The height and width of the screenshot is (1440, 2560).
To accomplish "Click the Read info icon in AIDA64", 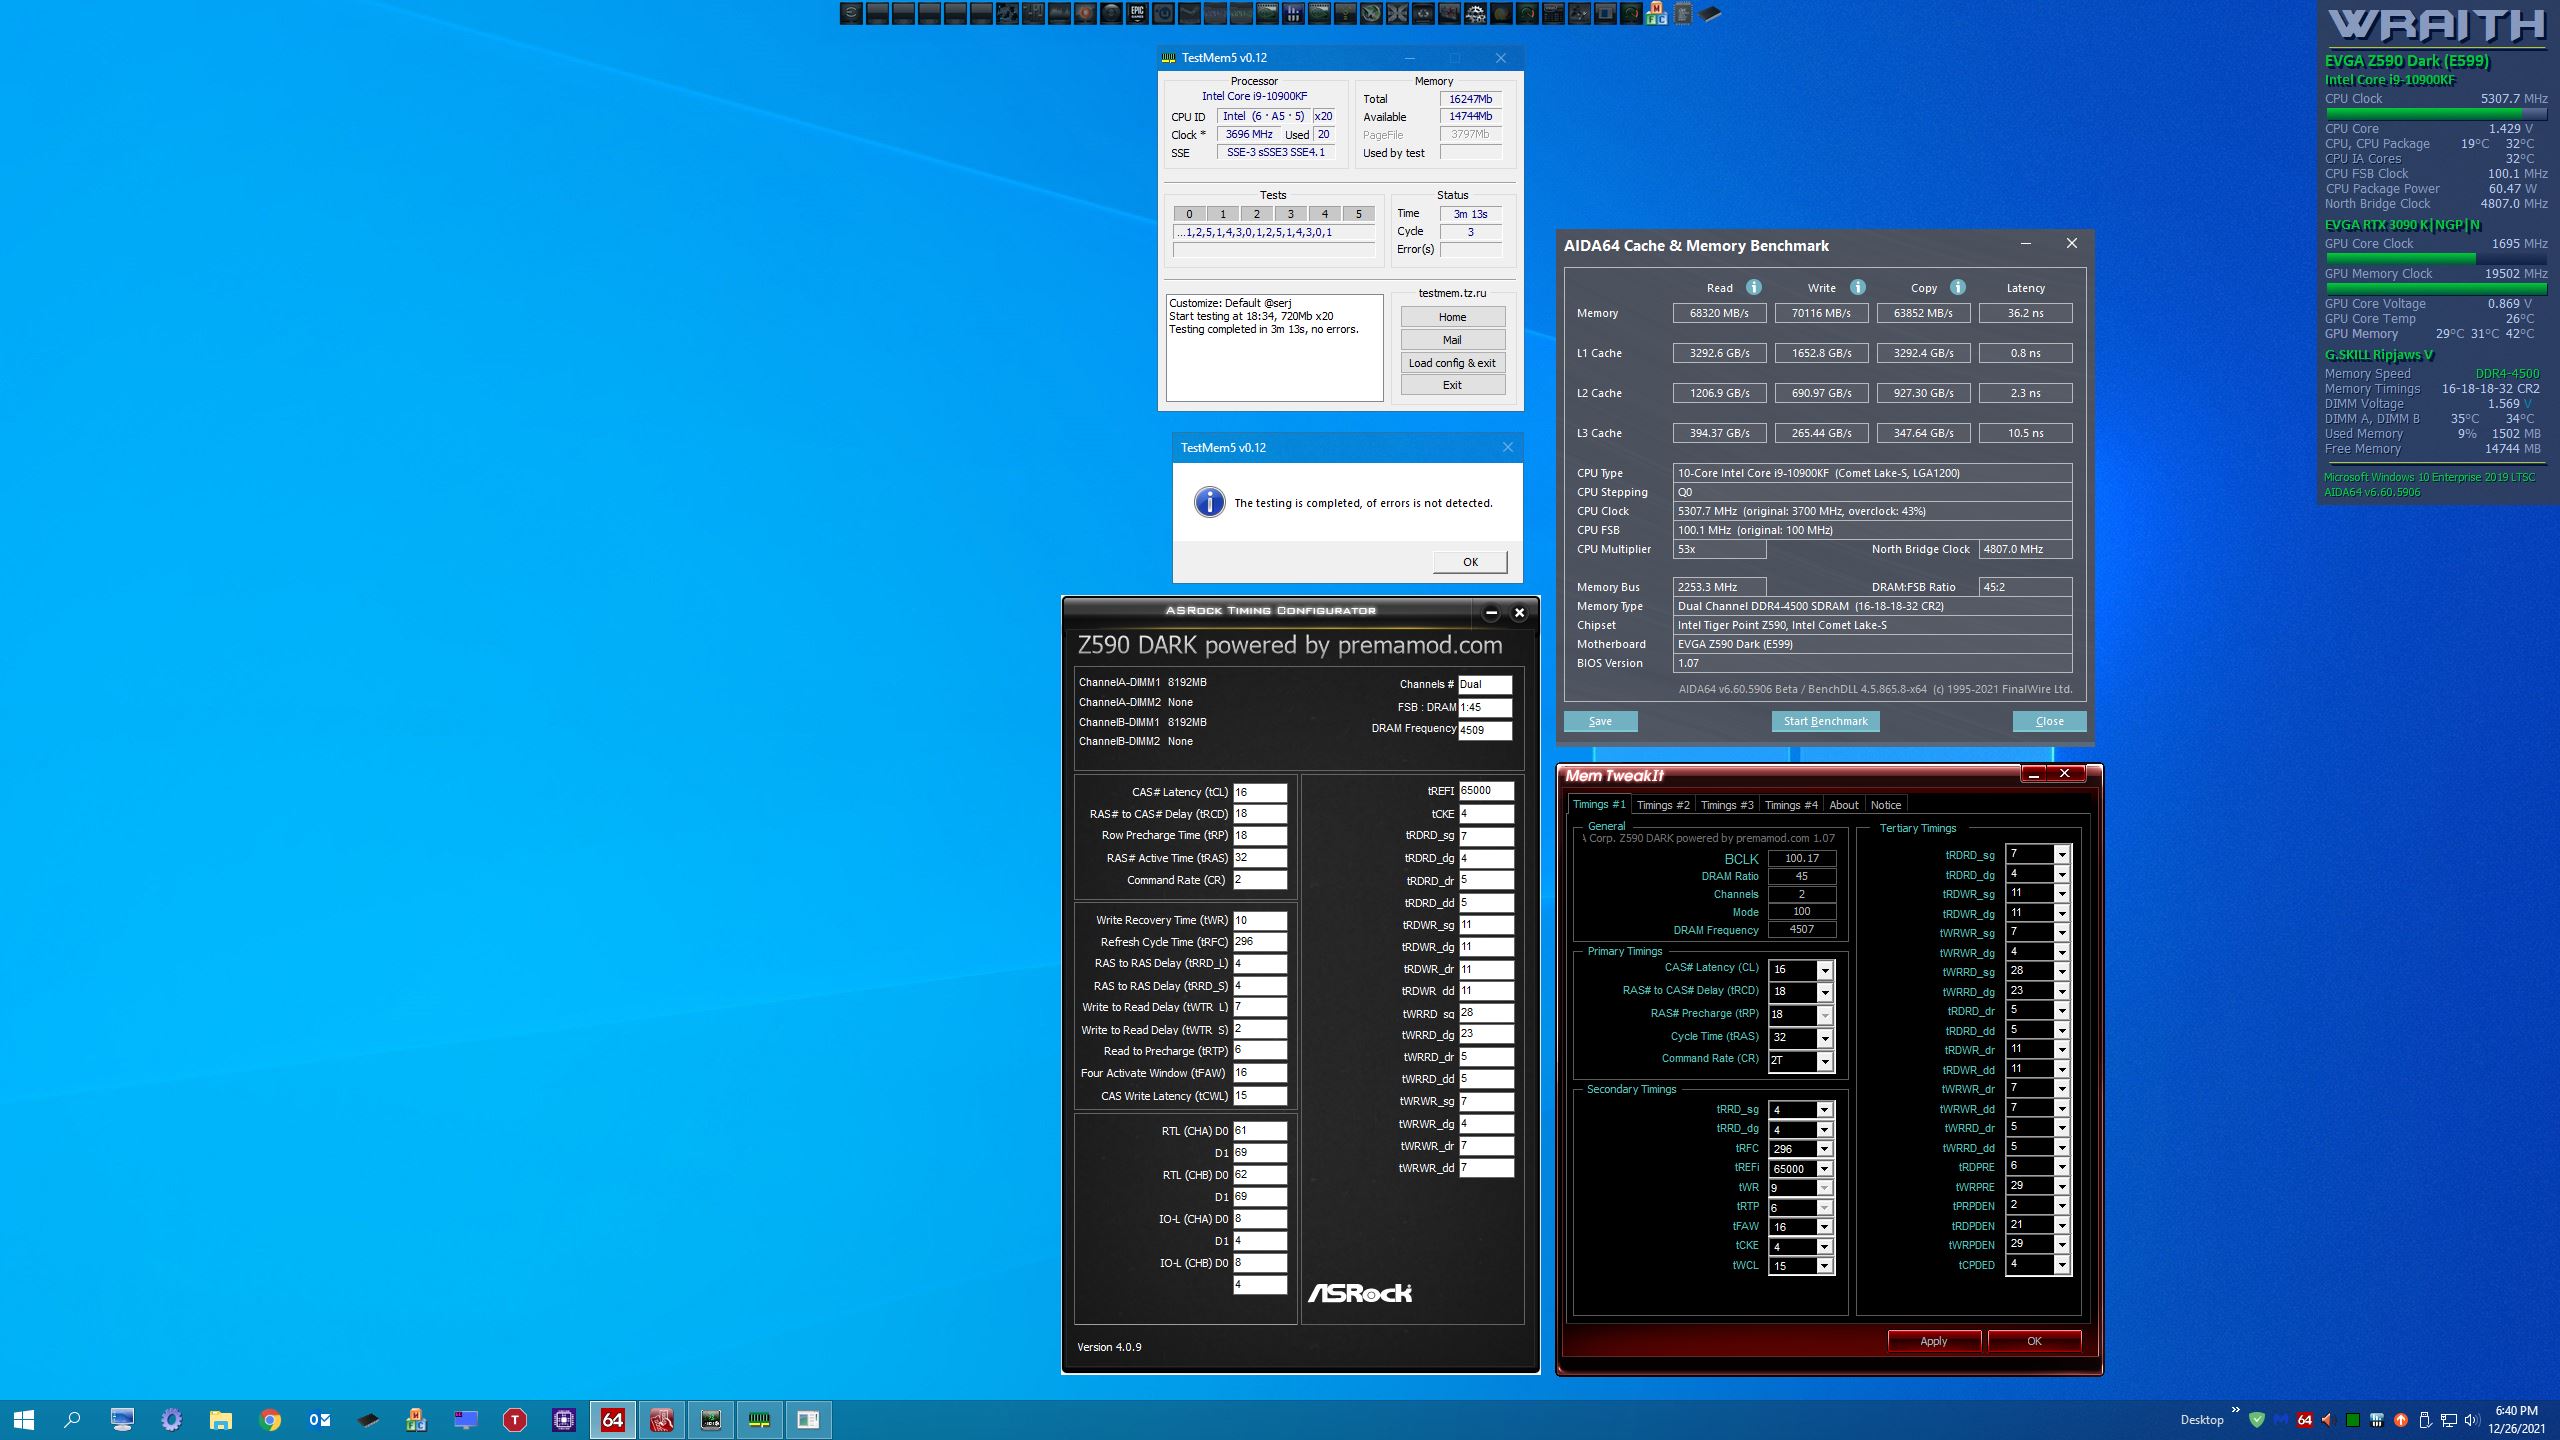I will [x=1753, y=287].
